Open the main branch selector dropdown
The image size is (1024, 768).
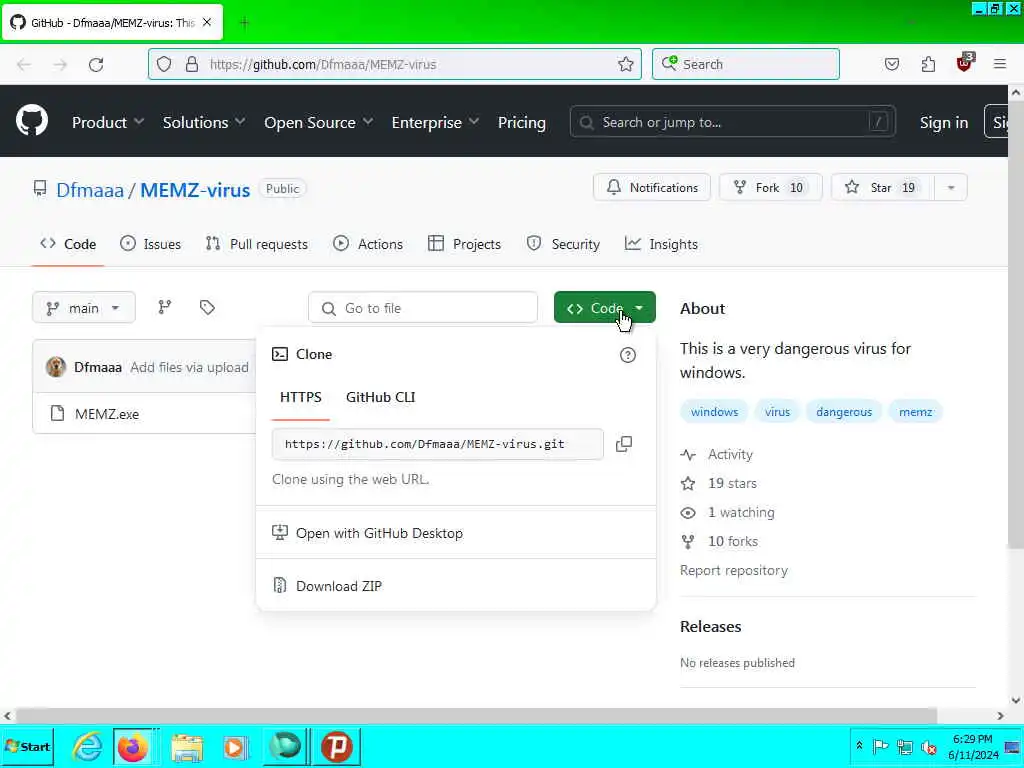tap(84, 308)
